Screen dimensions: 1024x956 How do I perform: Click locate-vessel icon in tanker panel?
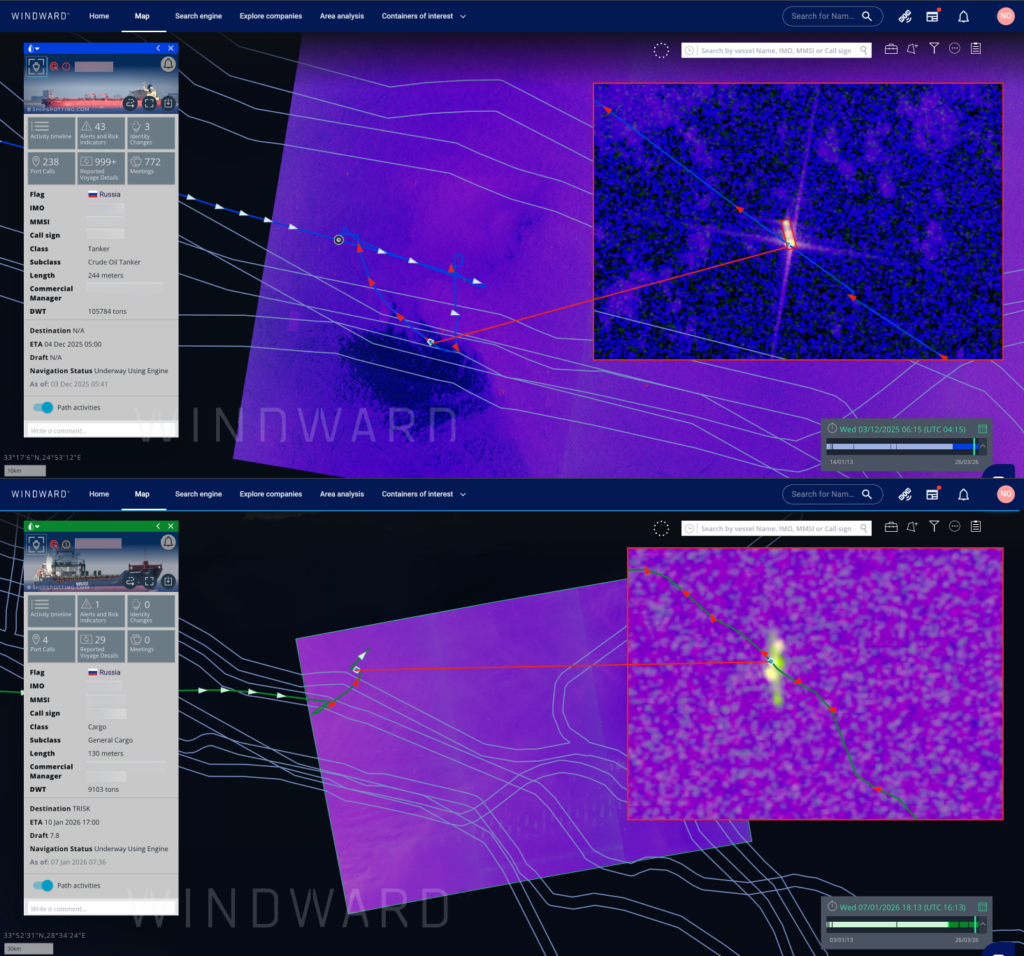[x=37, y=66]
